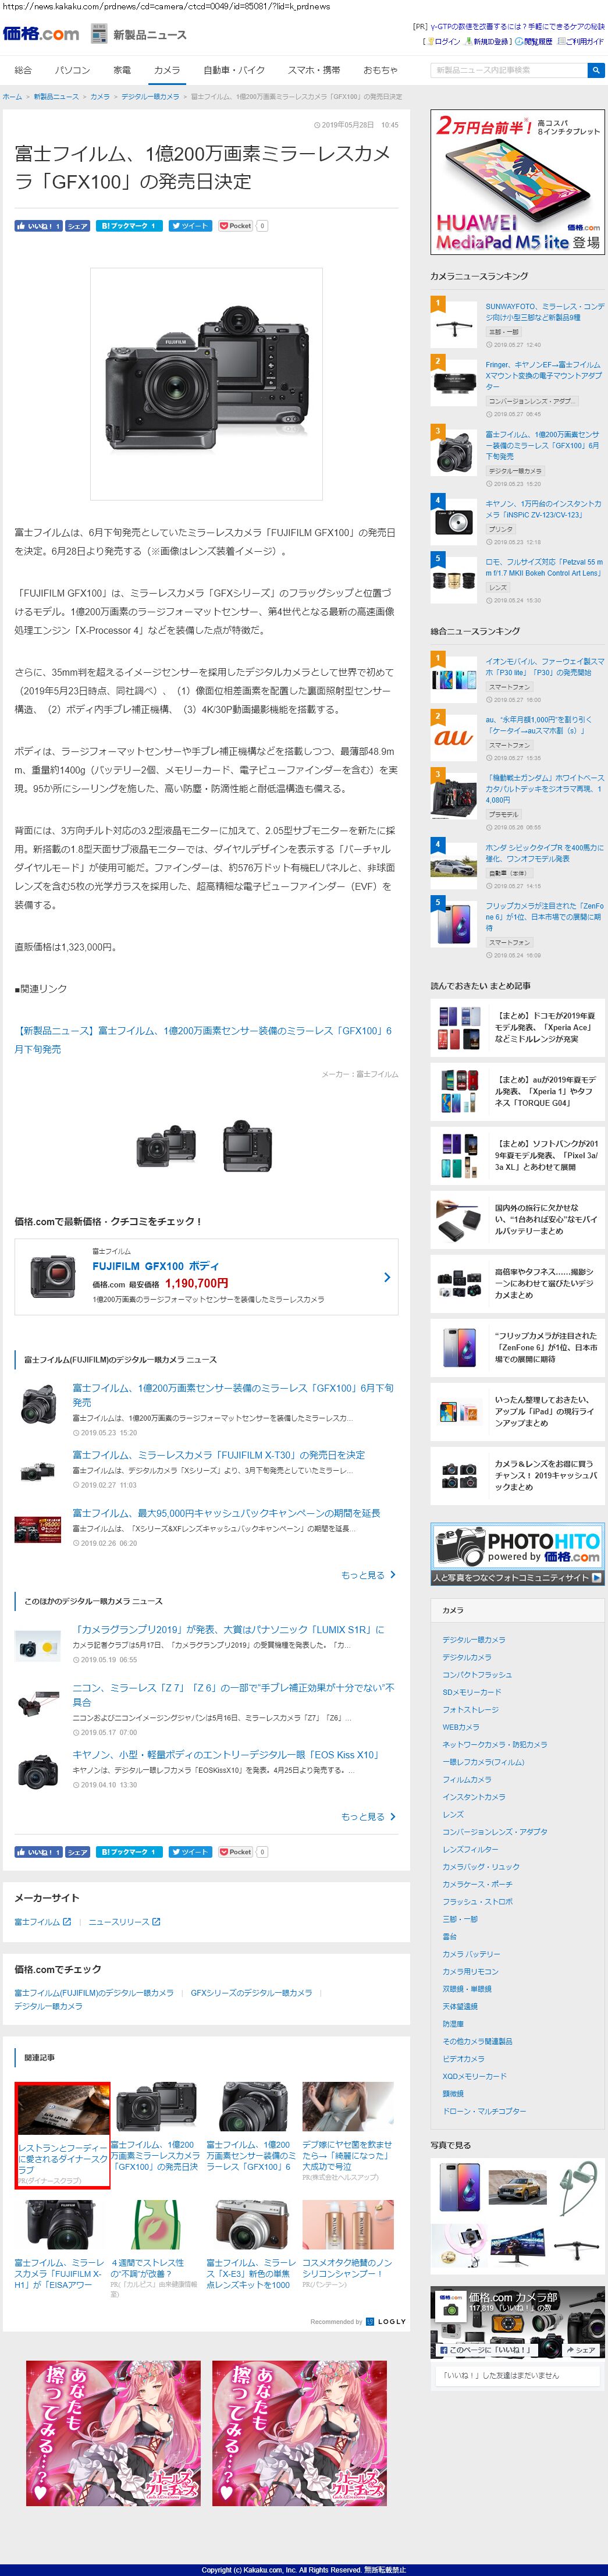The width and height of the screenshot is (608, 2576).
Task: Open キヤノン iNSPiC ZV-123 ranking article
Action: (x=543, y=509)
